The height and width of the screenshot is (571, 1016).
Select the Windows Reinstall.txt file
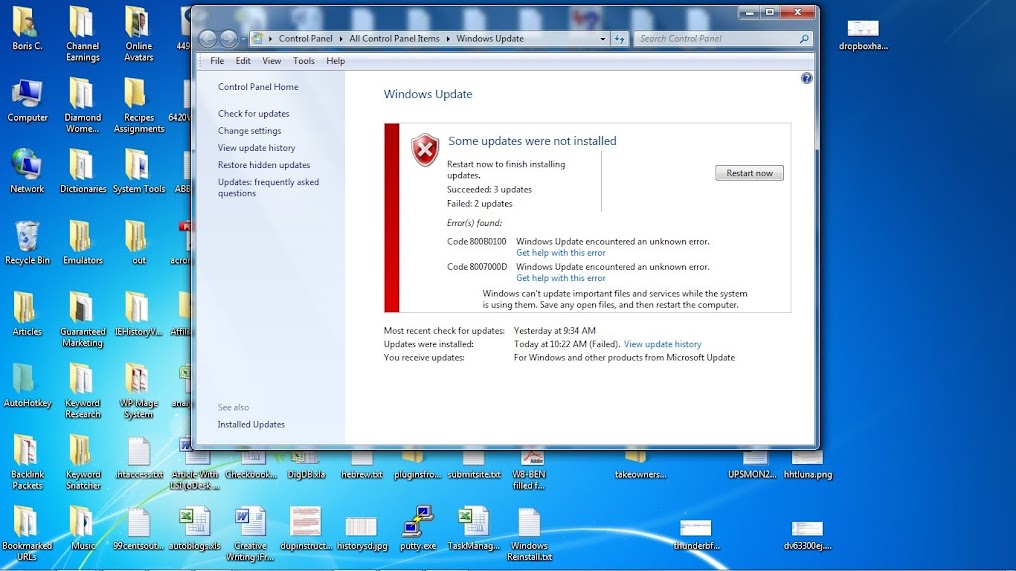pos(529,533)
